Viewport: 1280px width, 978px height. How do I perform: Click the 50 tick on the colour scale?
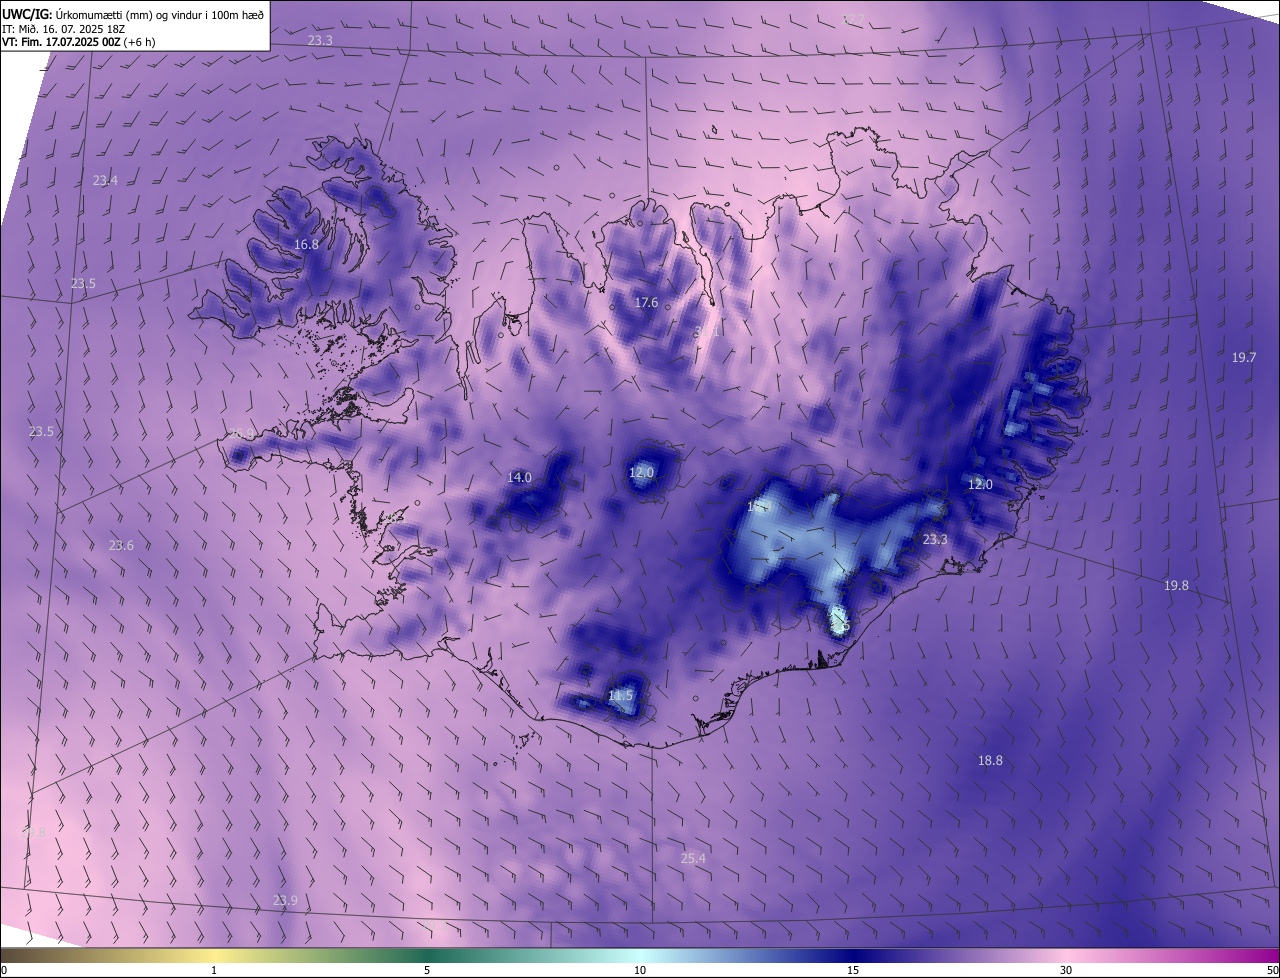coord(1272,970)
